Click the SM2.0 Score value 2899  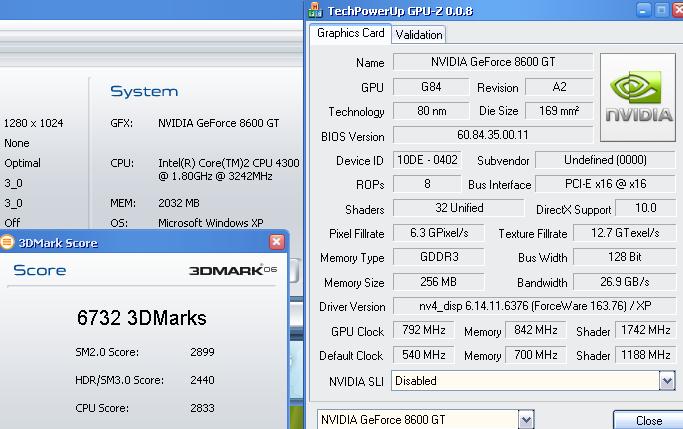pyautogui.click(x=202, y=352)
